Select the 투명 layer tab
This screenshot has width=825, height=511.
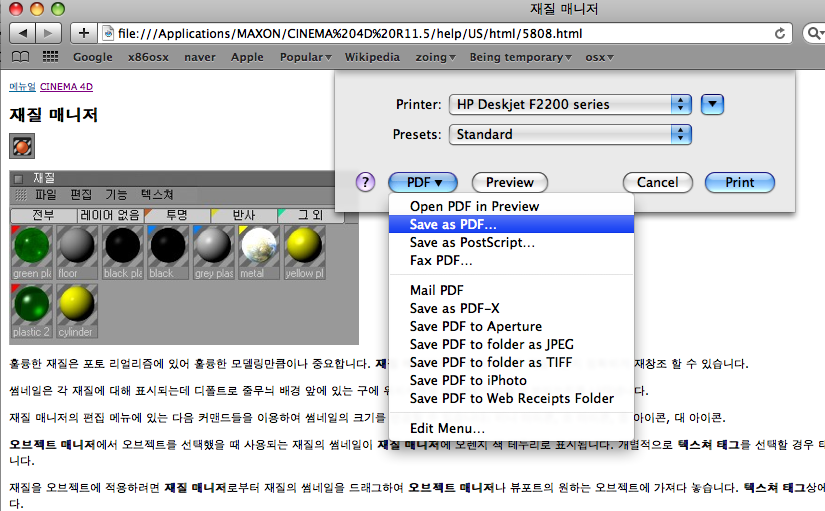click(x=177, y=215)
